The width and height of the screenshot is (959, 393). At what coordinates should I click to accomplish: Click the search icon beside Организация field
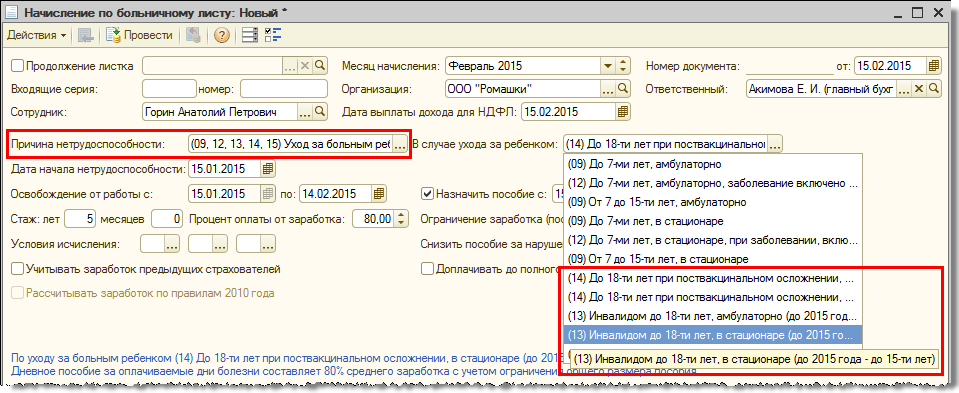pyautogui.click(x=623, y=89)
